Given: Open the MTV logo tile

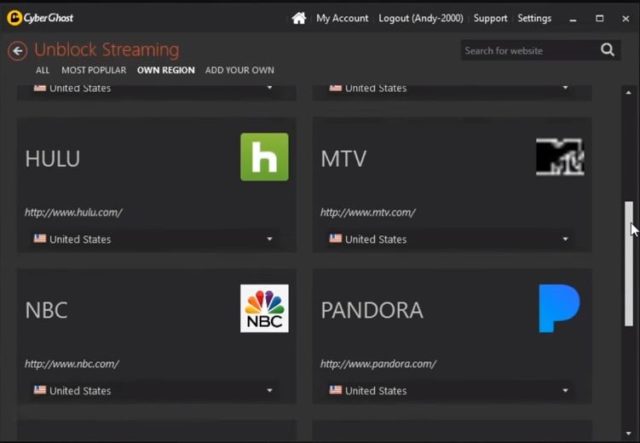Looking at the screenshot, I should pyautogui.click(x=560, y=157).
